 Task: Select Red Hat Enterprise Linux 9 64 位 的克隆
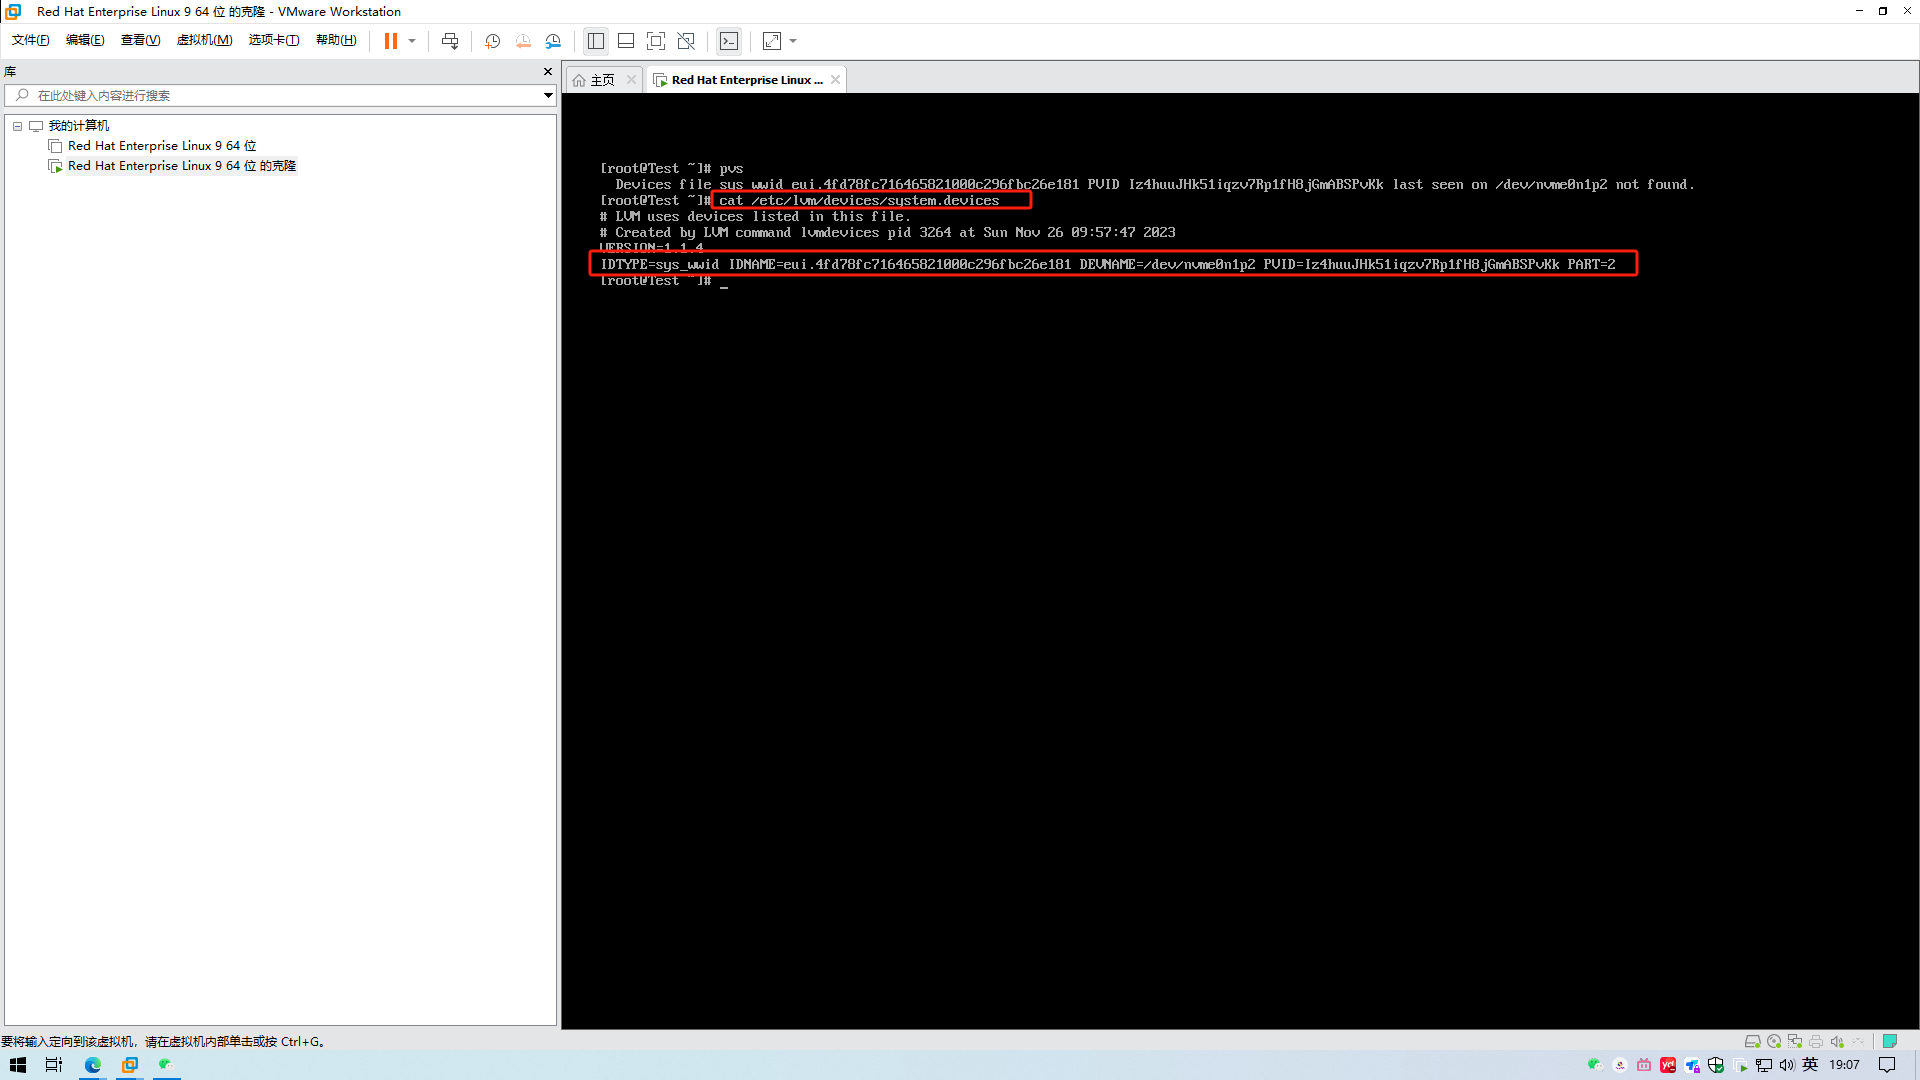[x=182, y=166]
